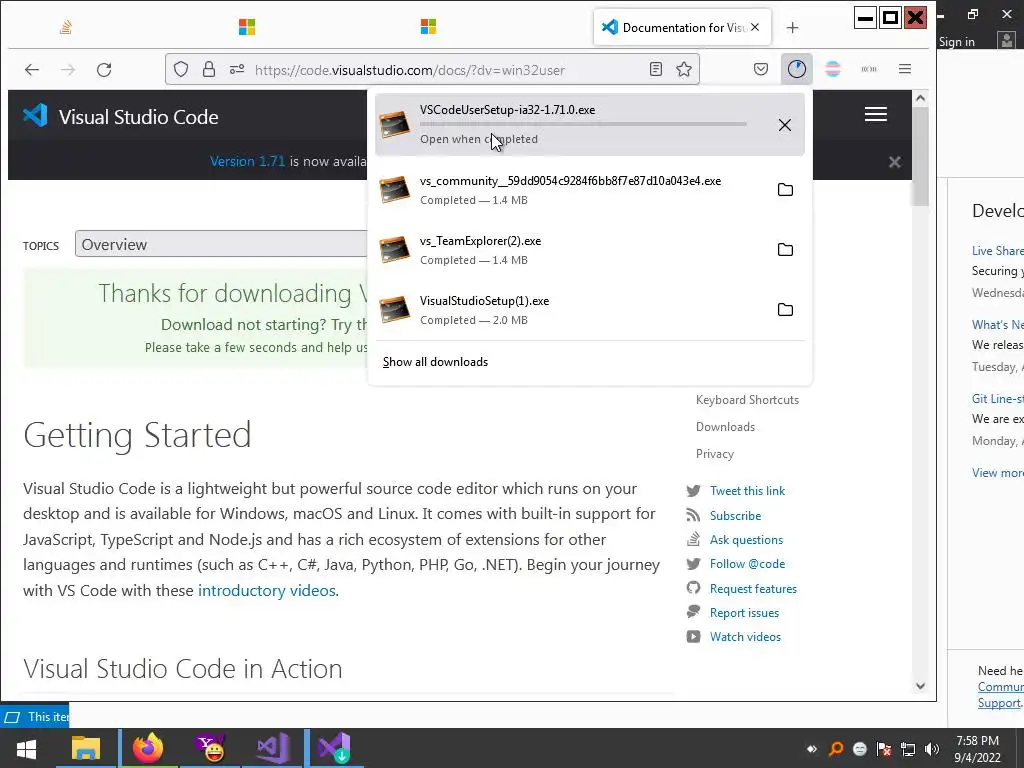Open volume control in system tray

tap(931, 749)
